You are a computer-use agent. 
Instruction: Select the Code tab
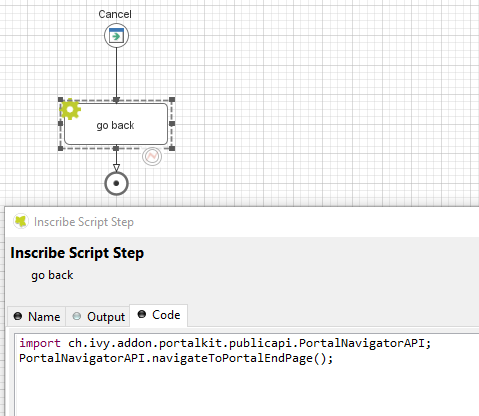(x=159, y=315)
